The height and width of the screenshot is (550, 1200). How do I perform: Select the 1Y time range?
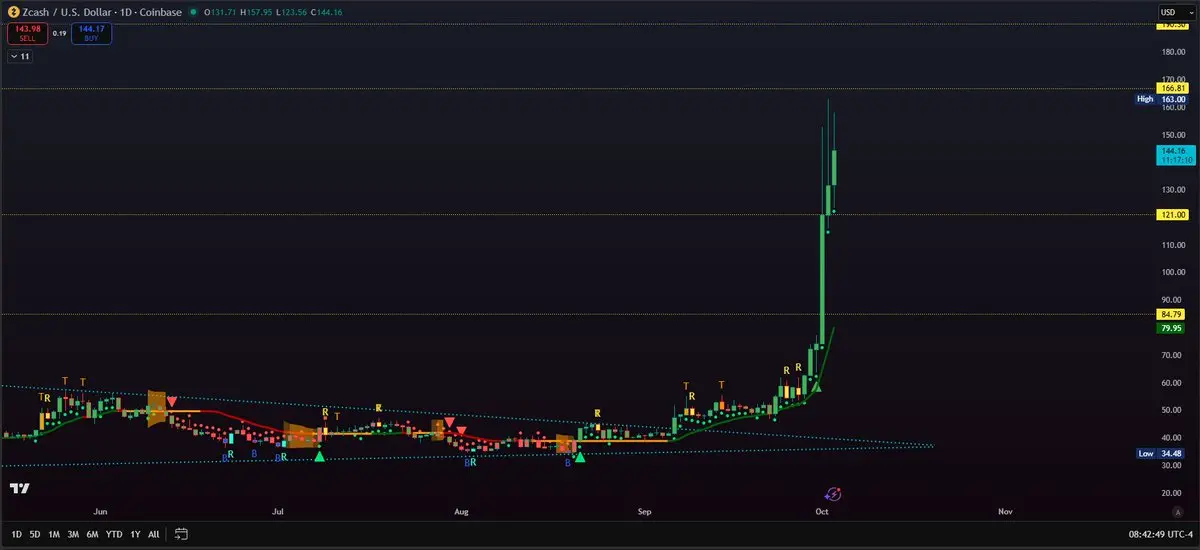tap(135, 534)
